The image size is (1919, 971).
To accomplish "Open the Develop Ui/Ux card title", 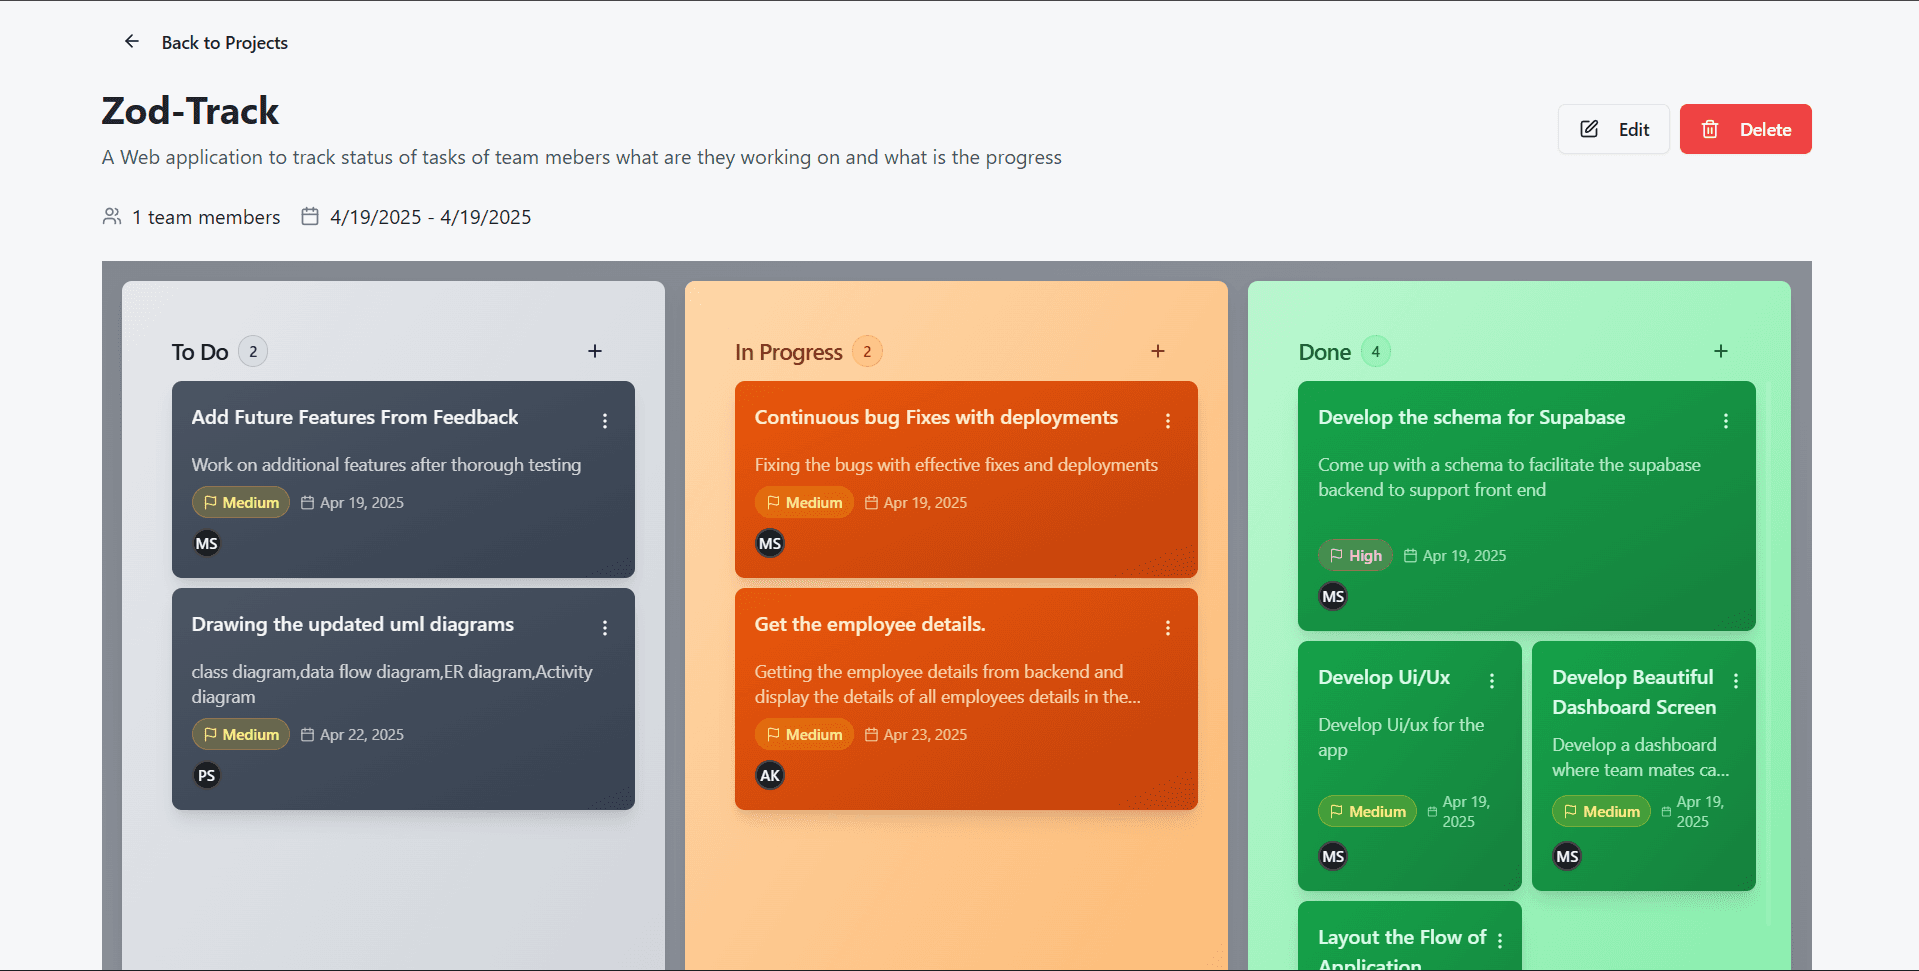I will coord(1384,677).
